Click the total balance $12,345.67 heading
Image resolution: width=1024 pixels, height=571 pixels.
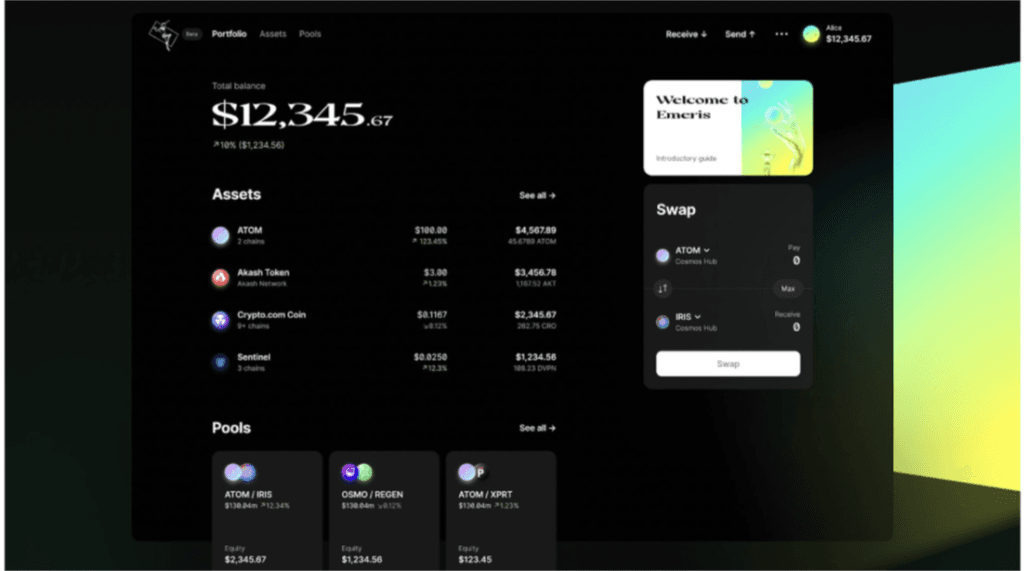[302, 114]
